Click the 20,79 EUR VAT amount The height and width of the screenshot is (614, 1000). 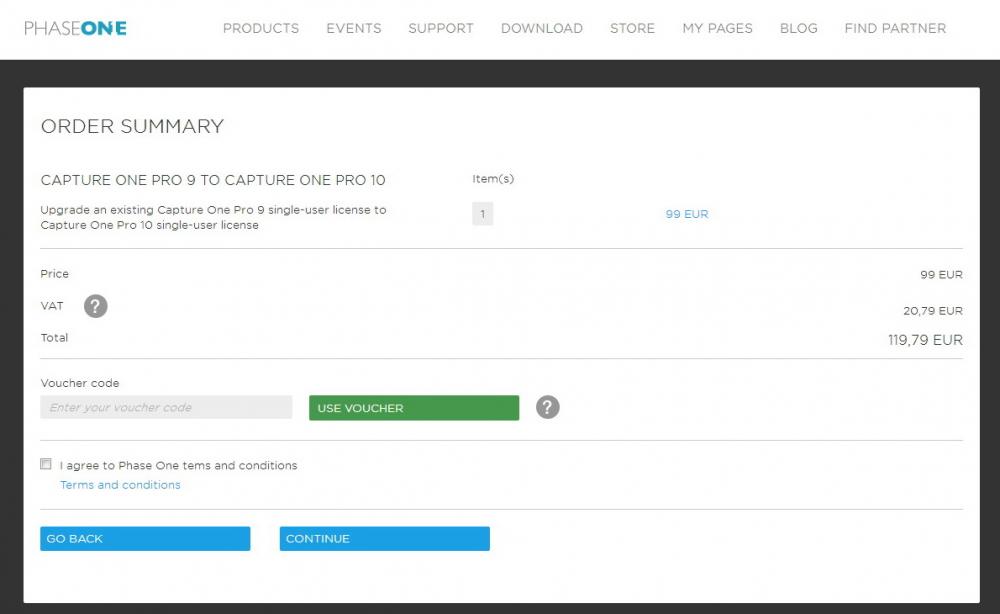[x=932, y=311]
